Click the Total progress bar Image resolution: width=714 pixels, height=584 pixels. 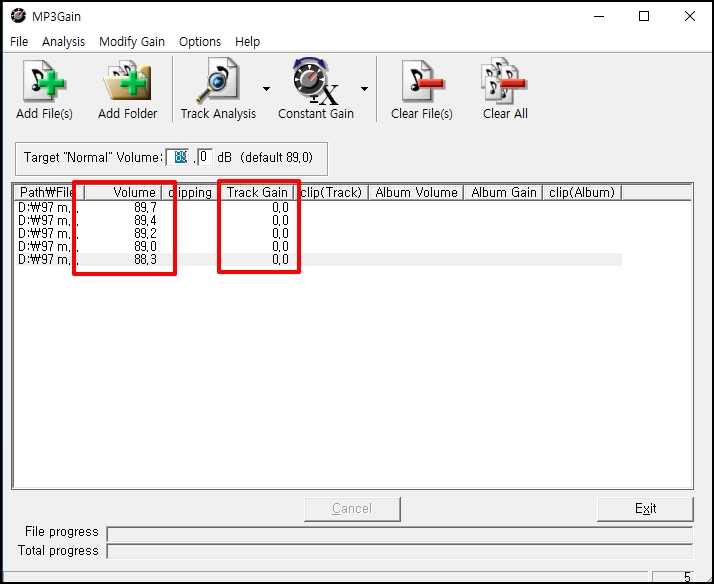(x=399, y=551)
